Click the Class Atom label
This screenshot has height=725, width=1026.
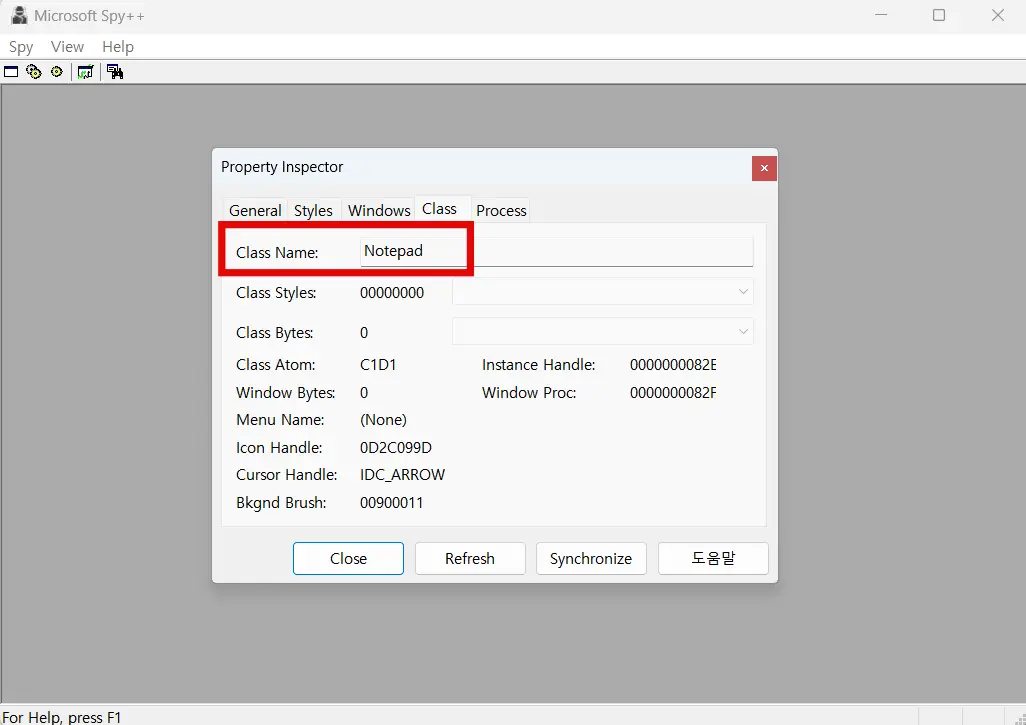coord(275,365)
